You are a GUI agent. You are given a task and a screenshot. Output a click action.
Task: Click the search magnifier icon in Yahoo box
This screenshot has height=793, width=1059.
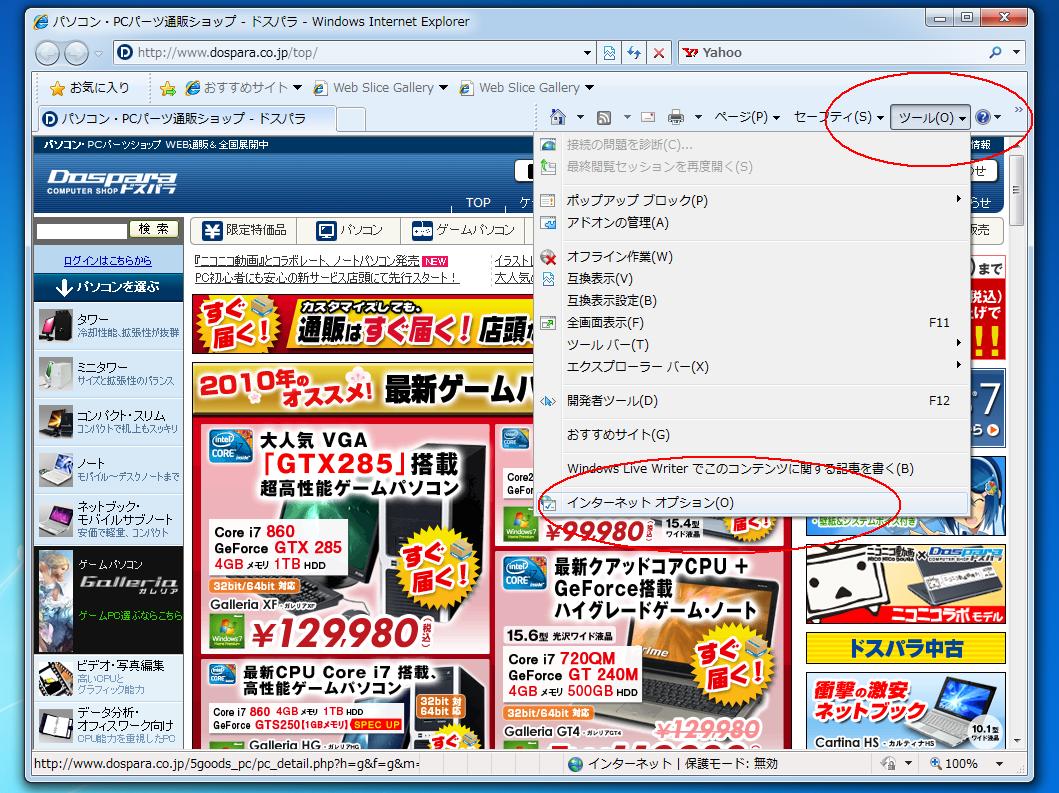point(995,52)
